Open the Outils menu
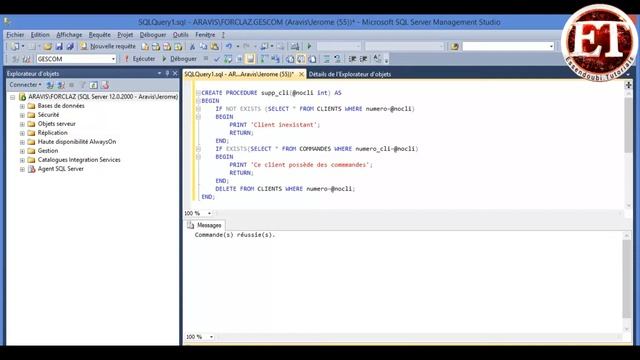This screenshot has width=640, height=360. tap(180, 35)
